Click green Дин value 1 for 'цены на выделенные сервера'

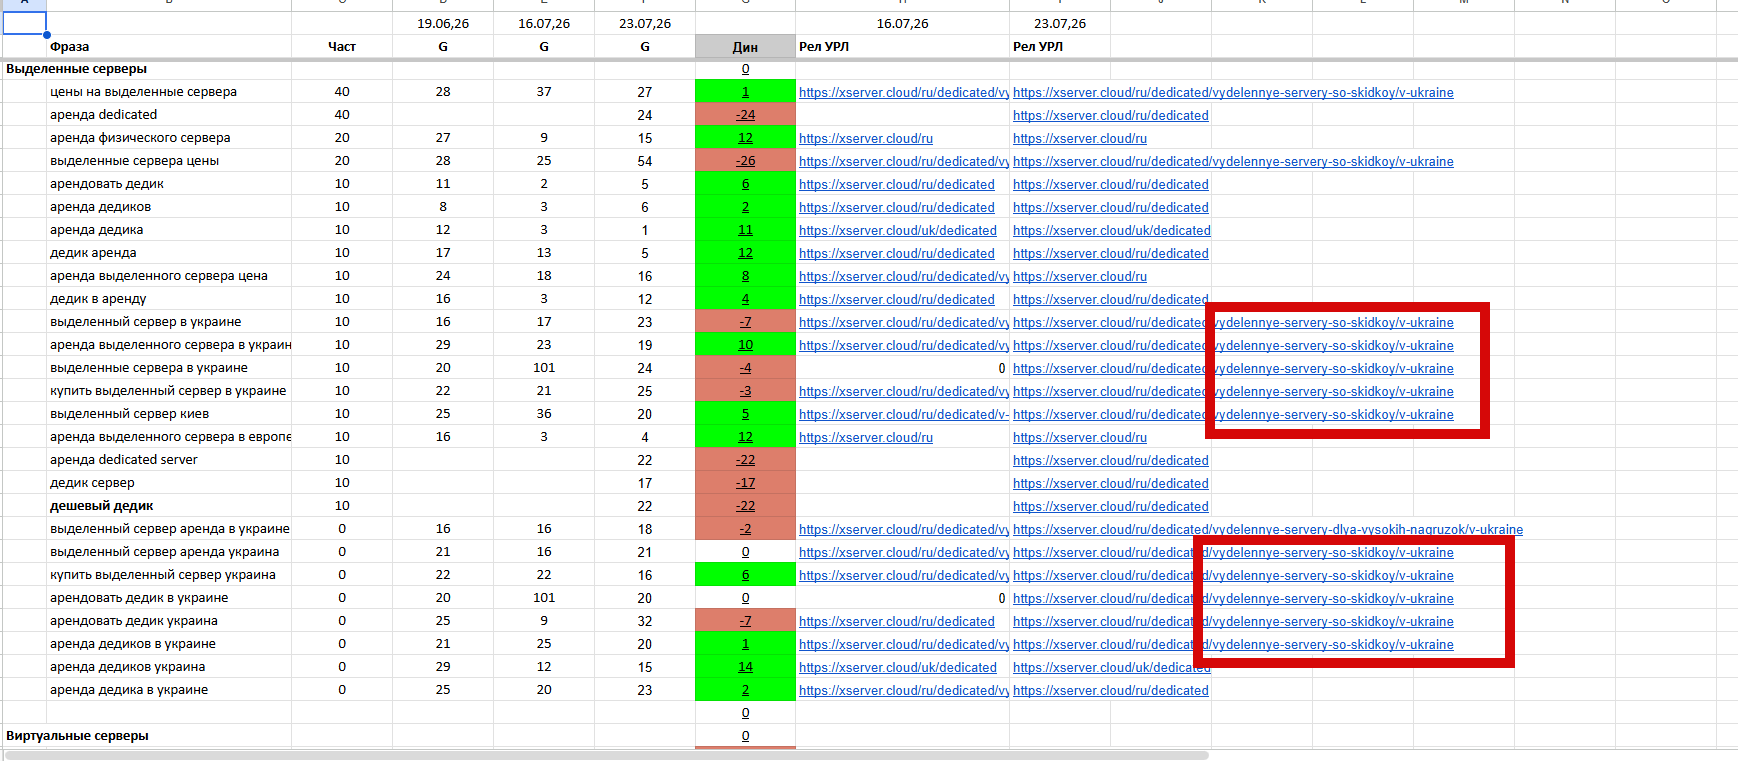tap(745, 92)
